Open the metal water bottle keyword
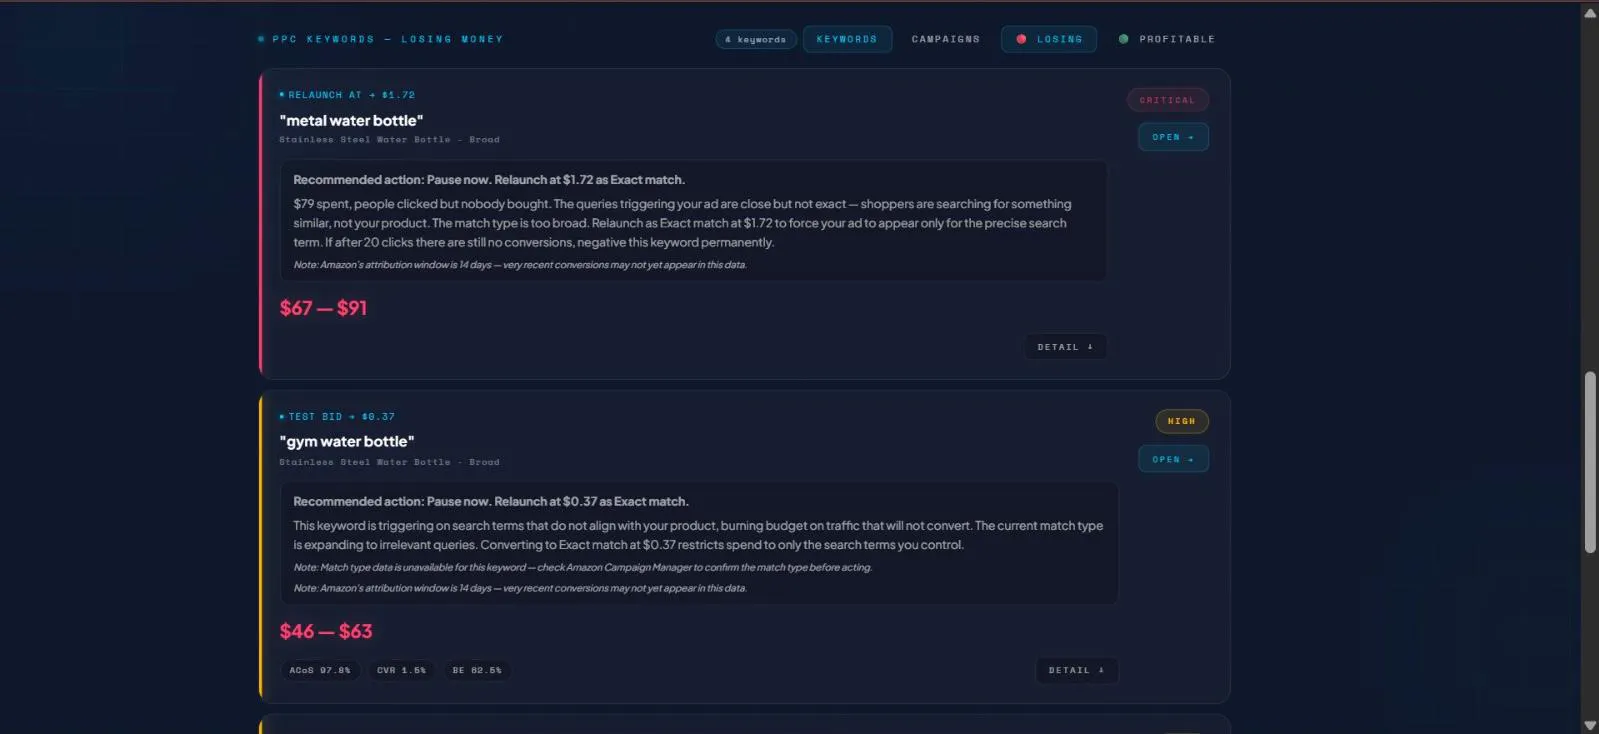Viewport: 1599px width, 734px height. 1173,137
